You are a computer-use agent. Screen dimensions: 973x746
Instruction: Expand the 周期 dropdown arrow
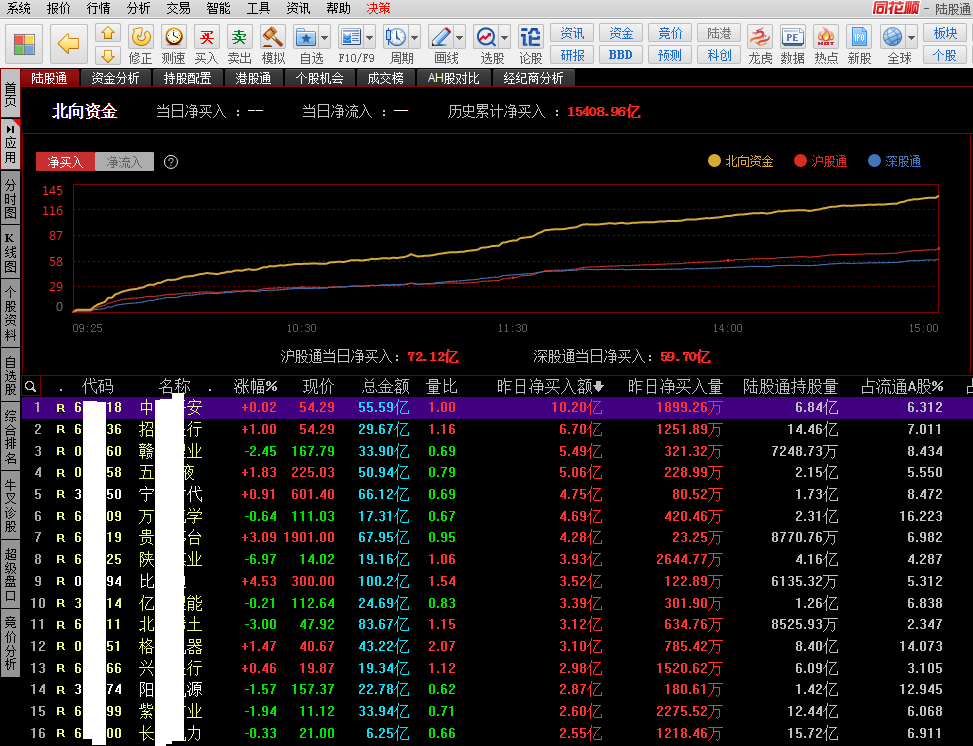[415, 38]
